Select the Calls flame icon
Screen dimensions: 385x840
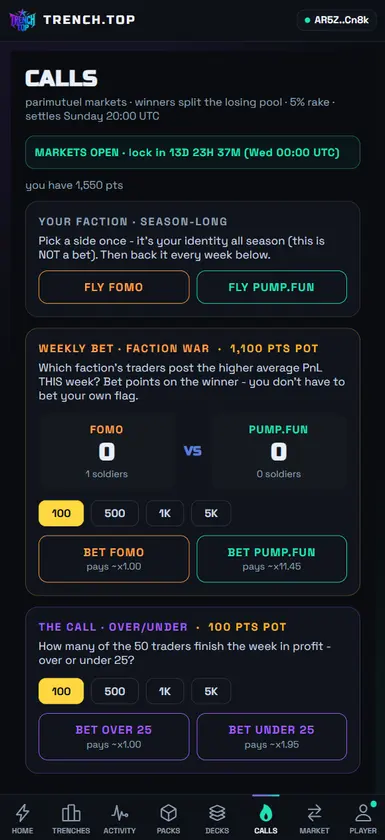[x=266, y=813]
